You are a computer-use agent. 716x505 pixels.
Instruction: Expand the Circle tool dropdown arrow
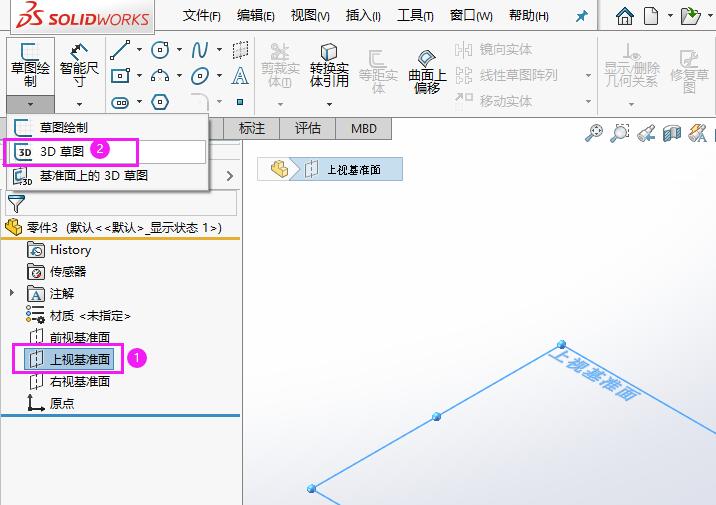[x=179, y=50]
